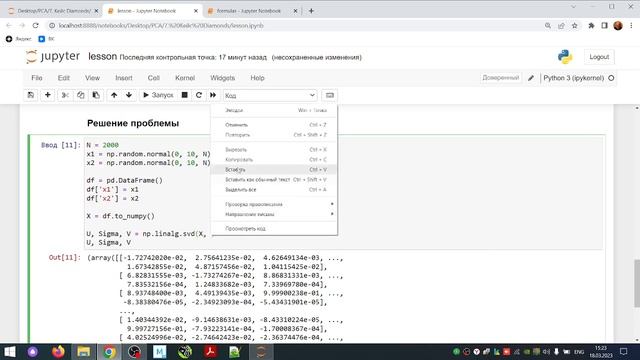
Task: Open File Explorer from the taskbar
Action: pos(84,351)
